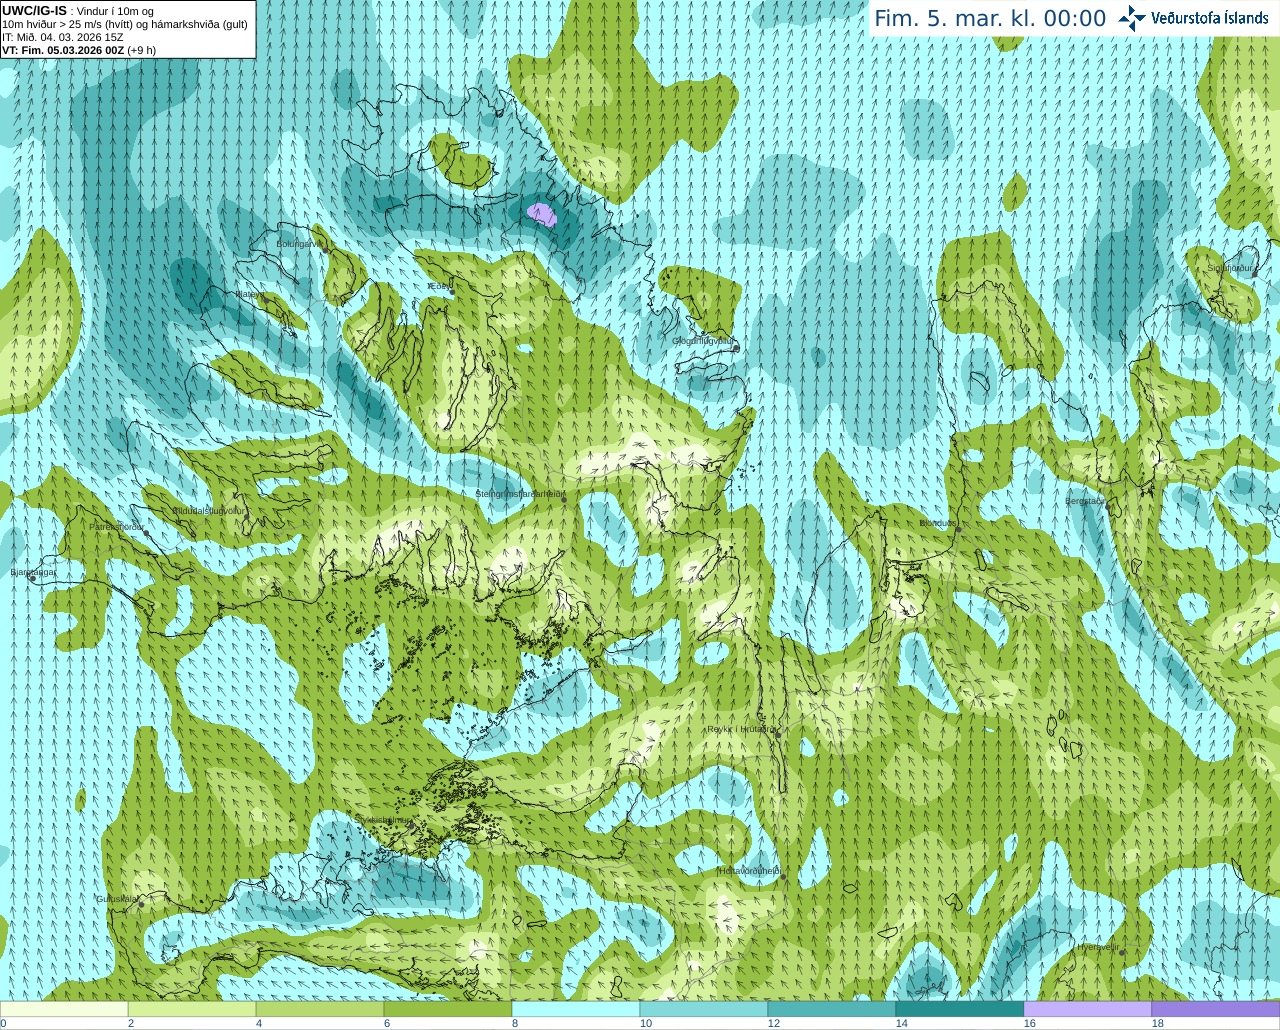The image size is (1280, 1030).
Task: Click the Flateyri station label
Action: tap(249, 294)
